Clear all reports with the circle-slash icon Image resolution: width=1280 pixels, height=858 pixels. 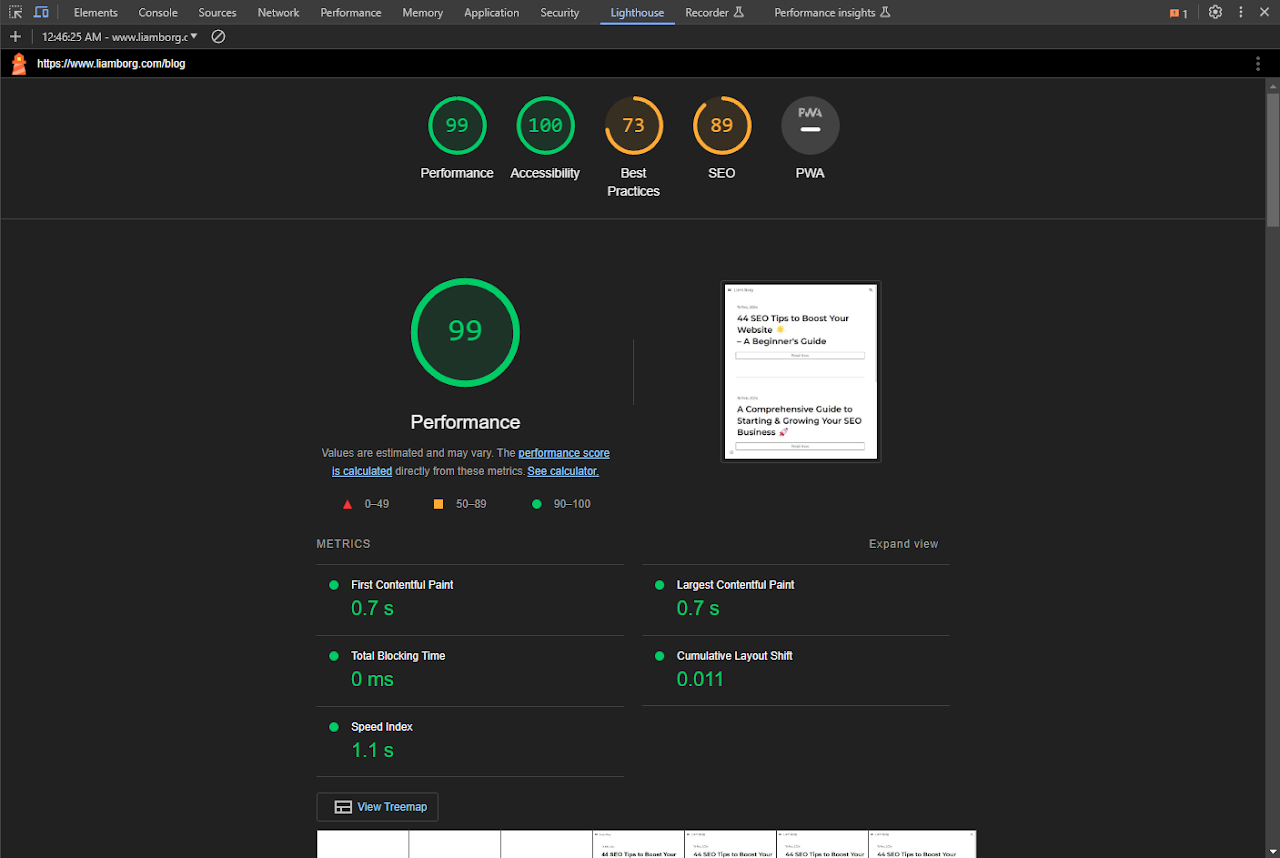pyautogui.click(x=218, y=36)
